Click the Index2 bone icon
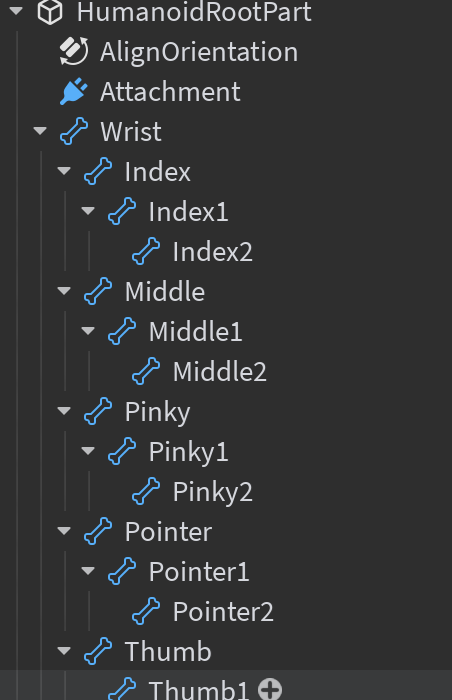The width and height of the screenshot is (452, 700). coord(146,251)
